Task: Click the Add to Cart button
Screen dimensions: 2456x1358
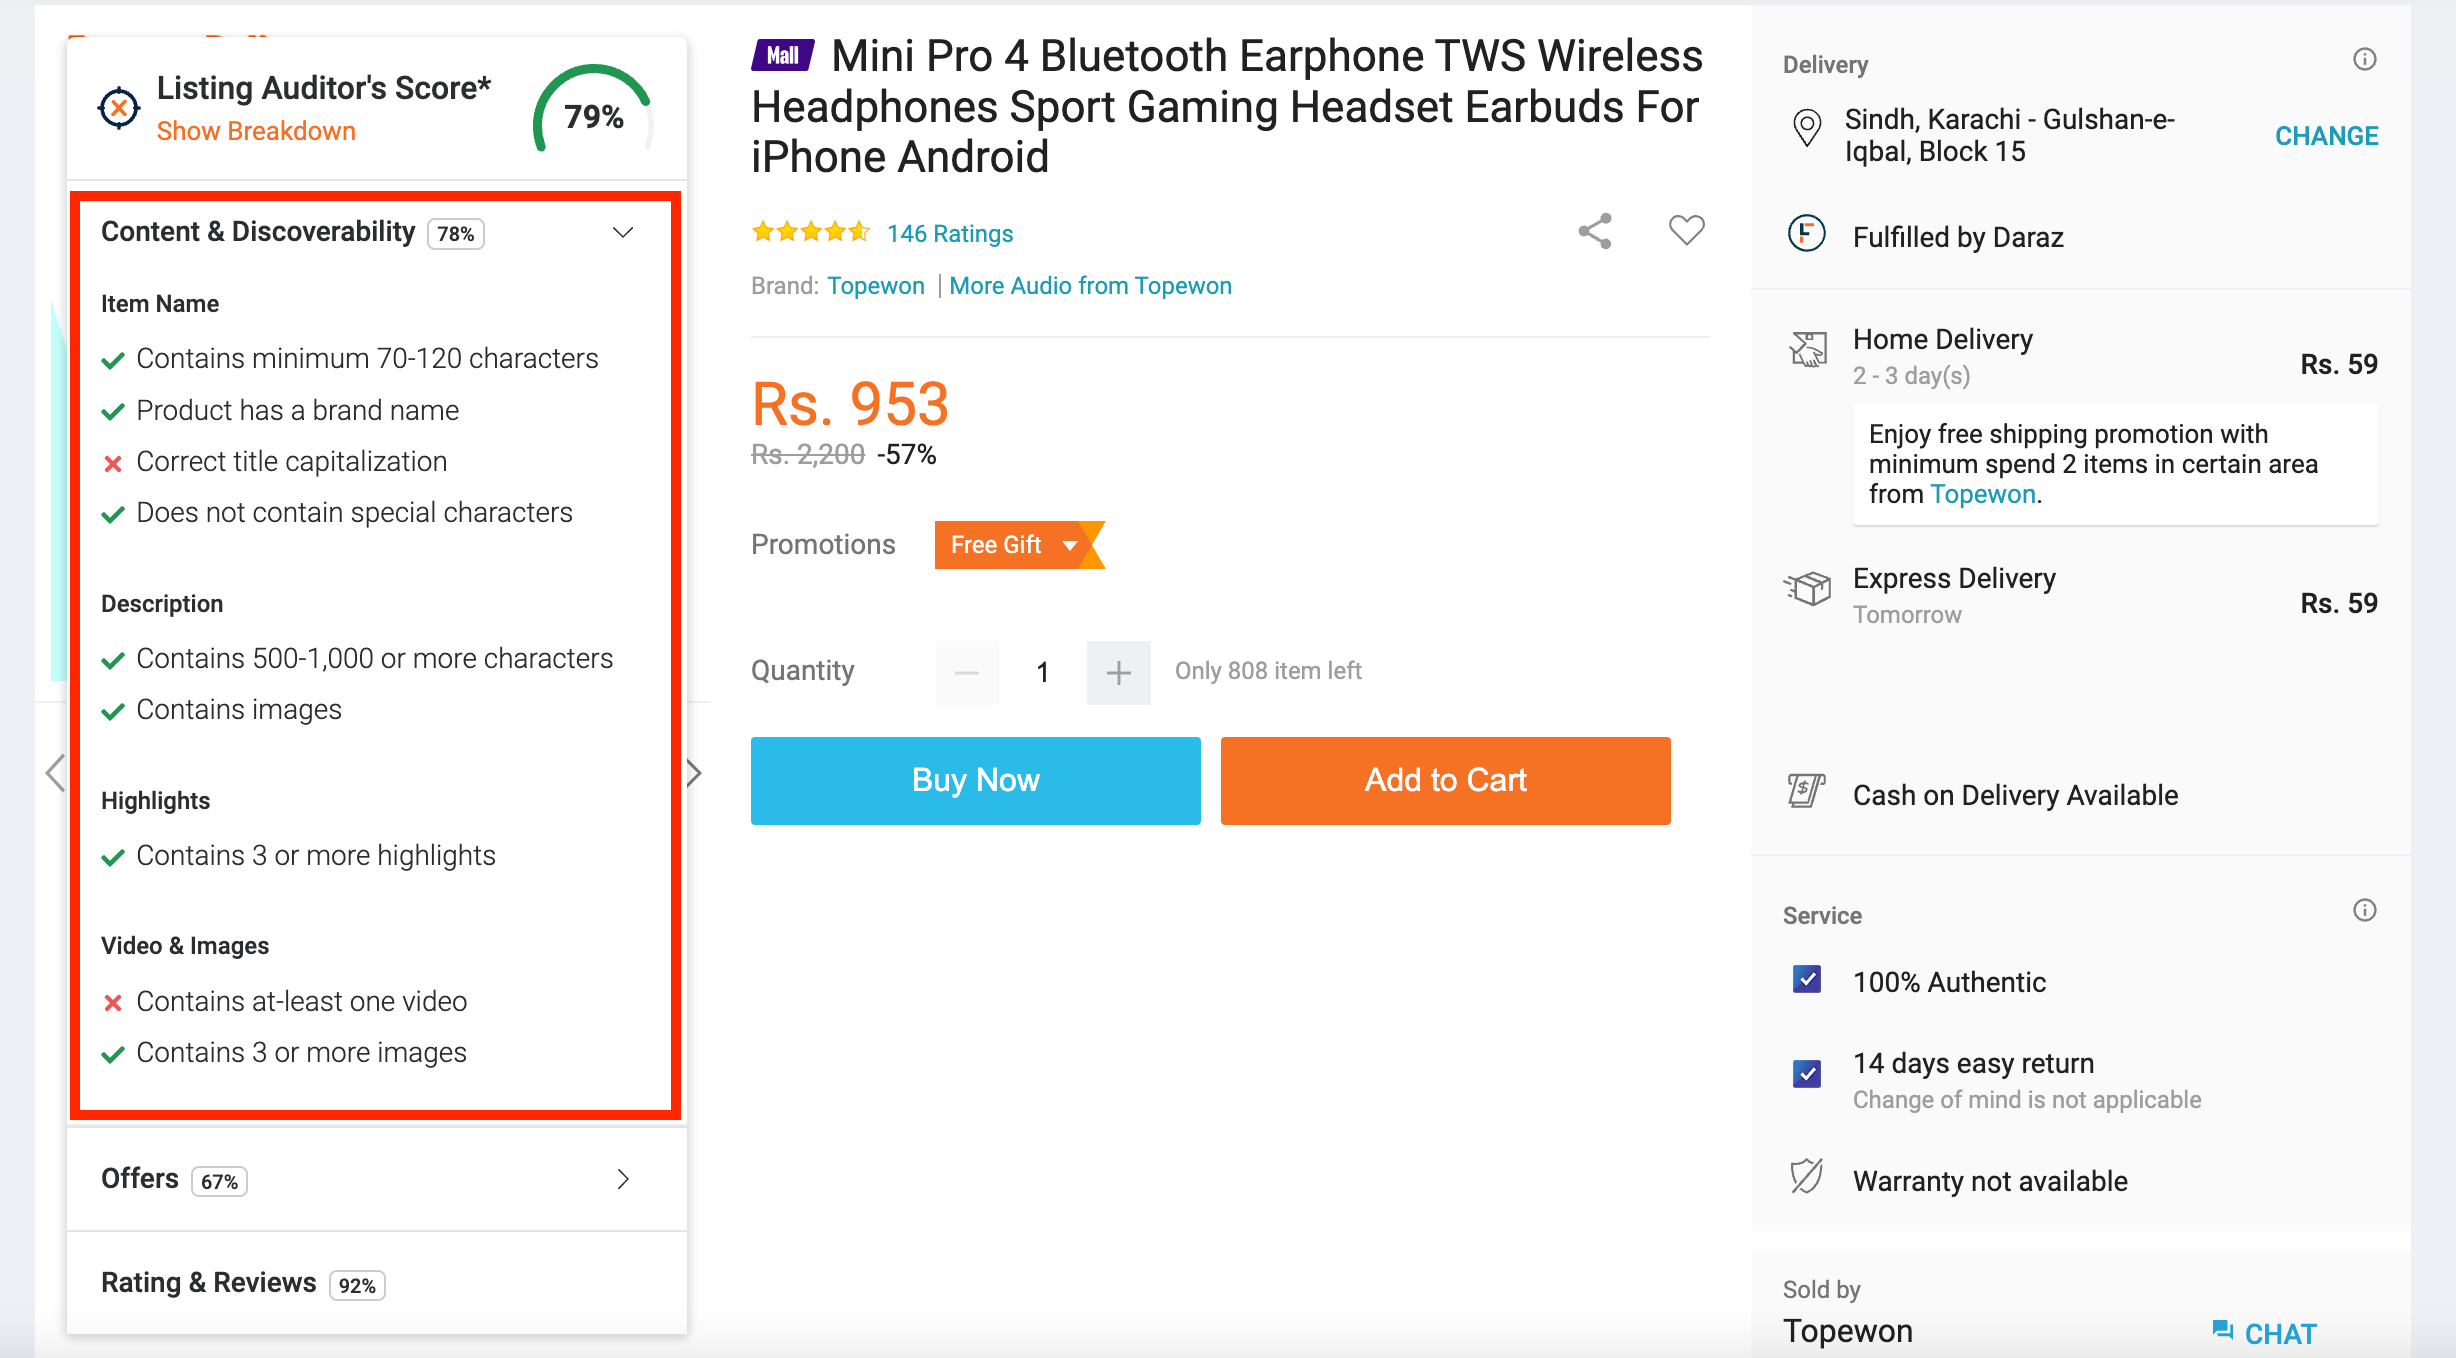Action: [x=1446, y=780]
